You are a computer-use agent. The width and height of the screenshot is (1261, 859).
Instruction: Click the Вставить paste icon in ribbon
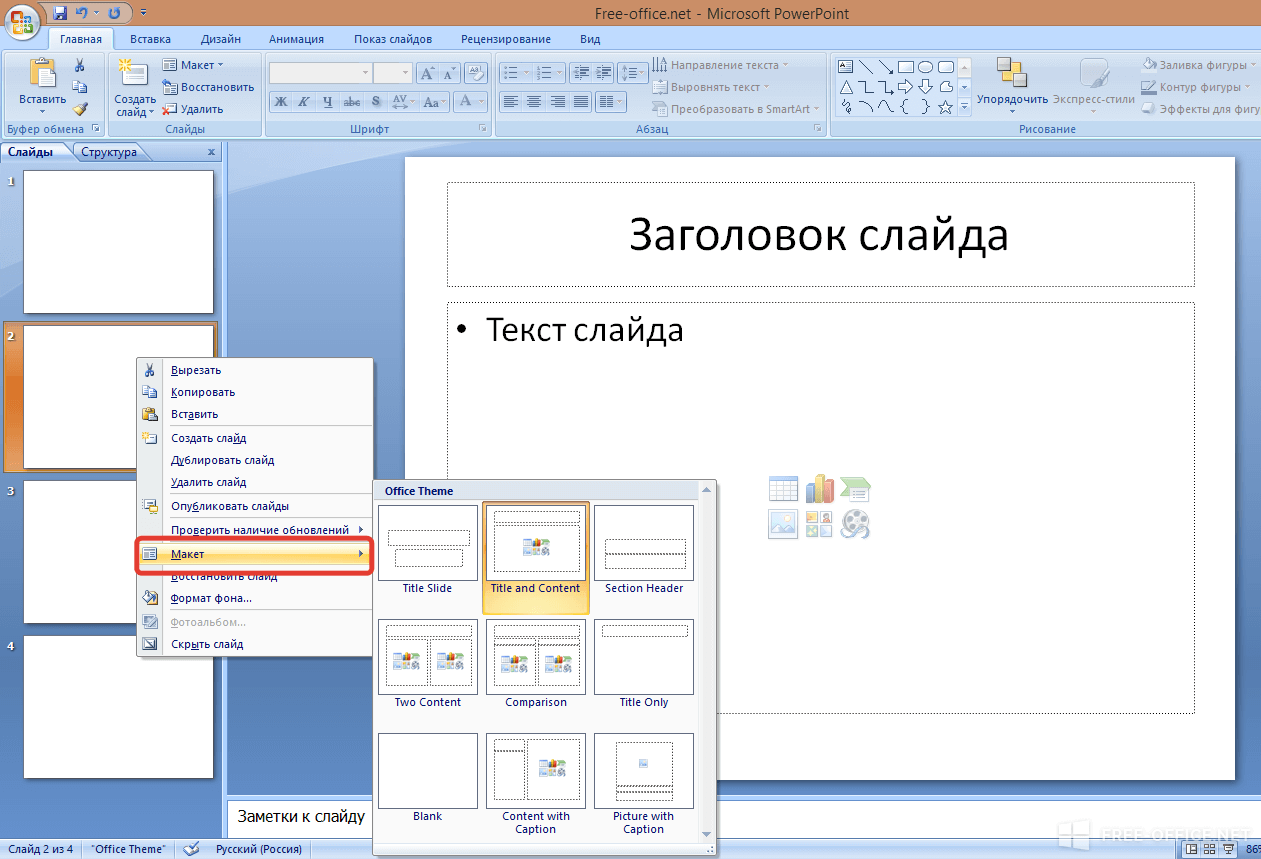(x=42, y=75)
